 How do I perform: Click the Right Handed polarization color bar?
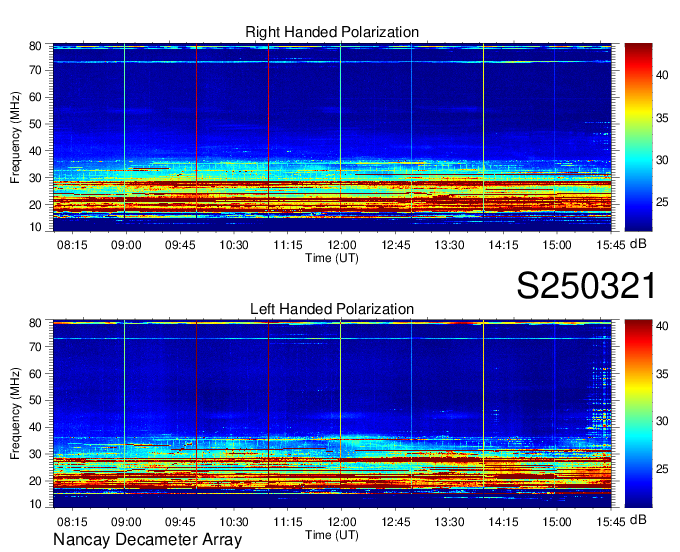tap(638, 137)
